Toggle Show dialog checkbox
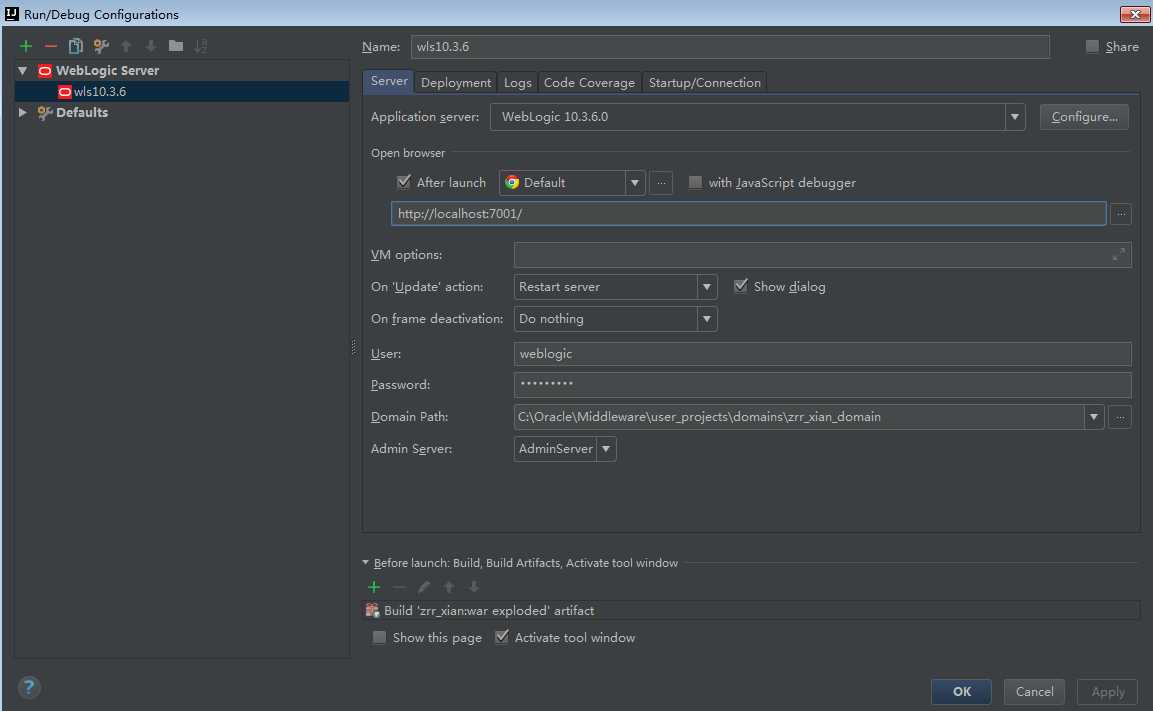 point(740,286)
